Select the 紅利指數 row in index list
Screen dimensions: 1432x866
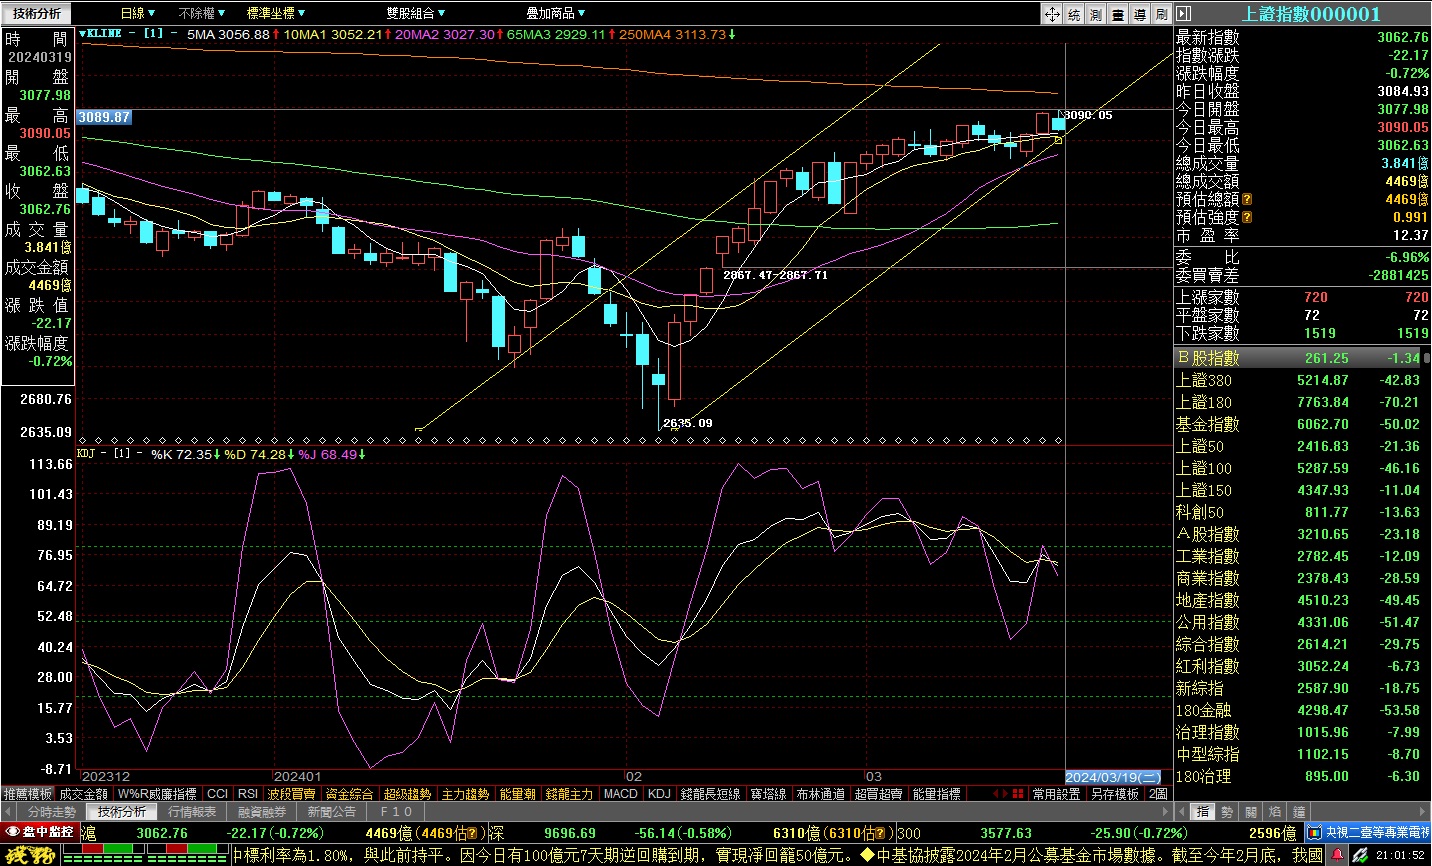click(x=1299, y=666)
